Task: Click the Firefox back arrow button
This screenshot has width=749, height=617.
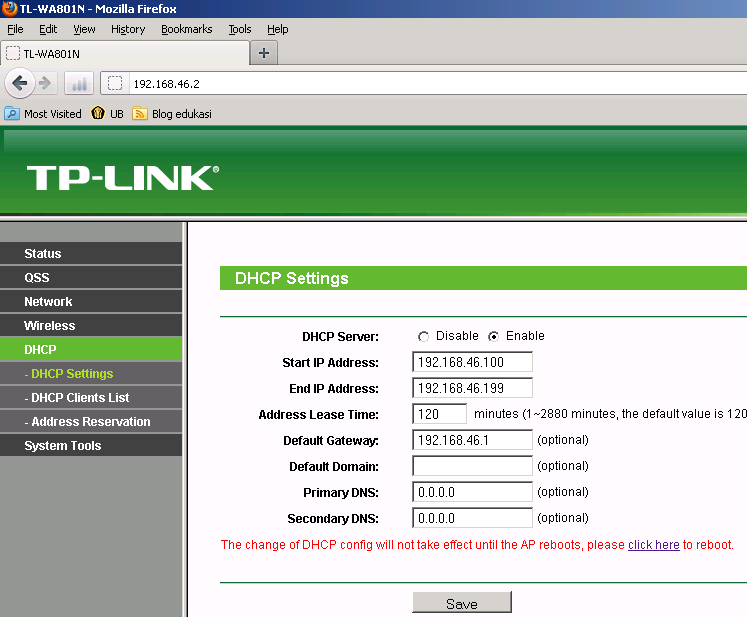Action: pos(20,83)
